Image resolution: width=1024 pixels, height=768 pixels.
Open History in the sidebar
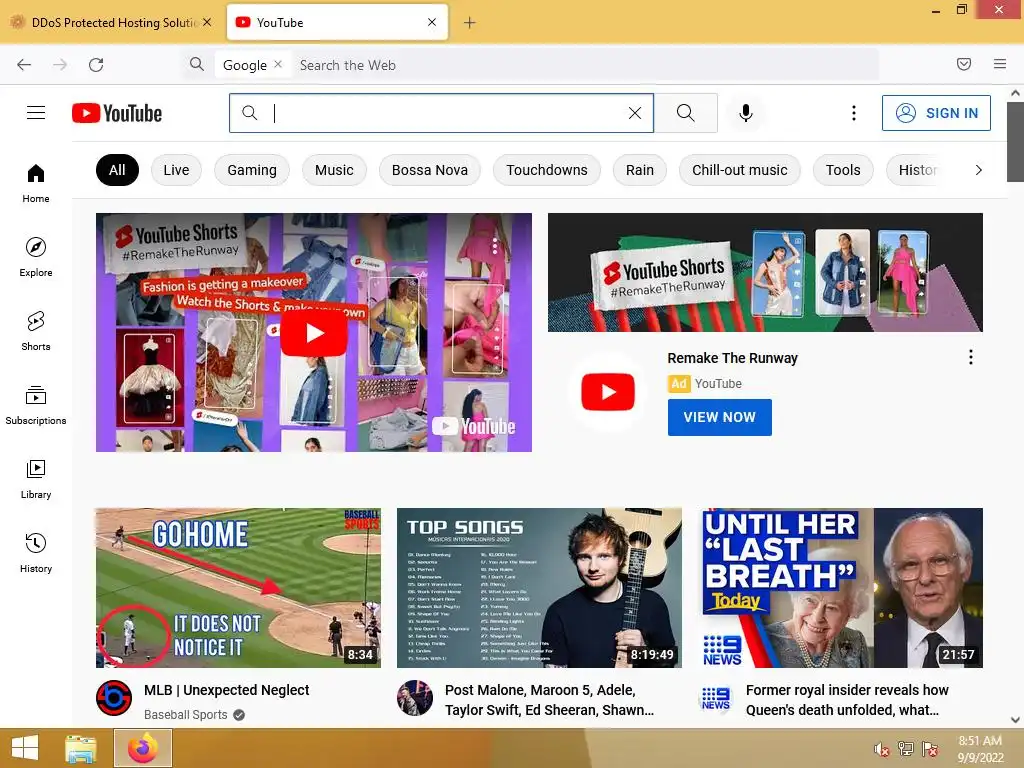tap(36, 553)
